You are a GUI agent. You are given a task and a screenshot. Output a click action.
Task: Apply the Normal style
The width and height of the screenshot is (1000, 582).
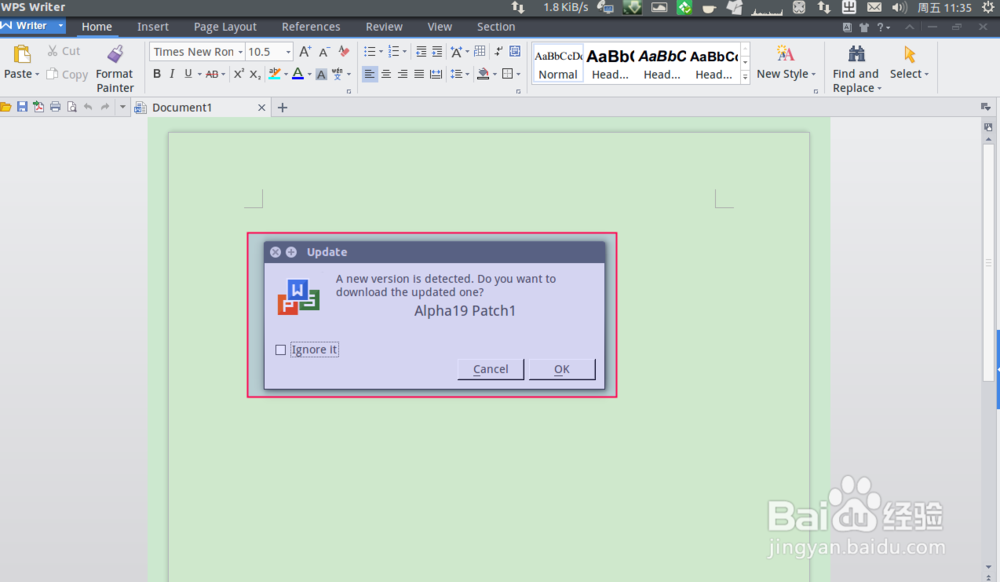(x=558, y=64)
